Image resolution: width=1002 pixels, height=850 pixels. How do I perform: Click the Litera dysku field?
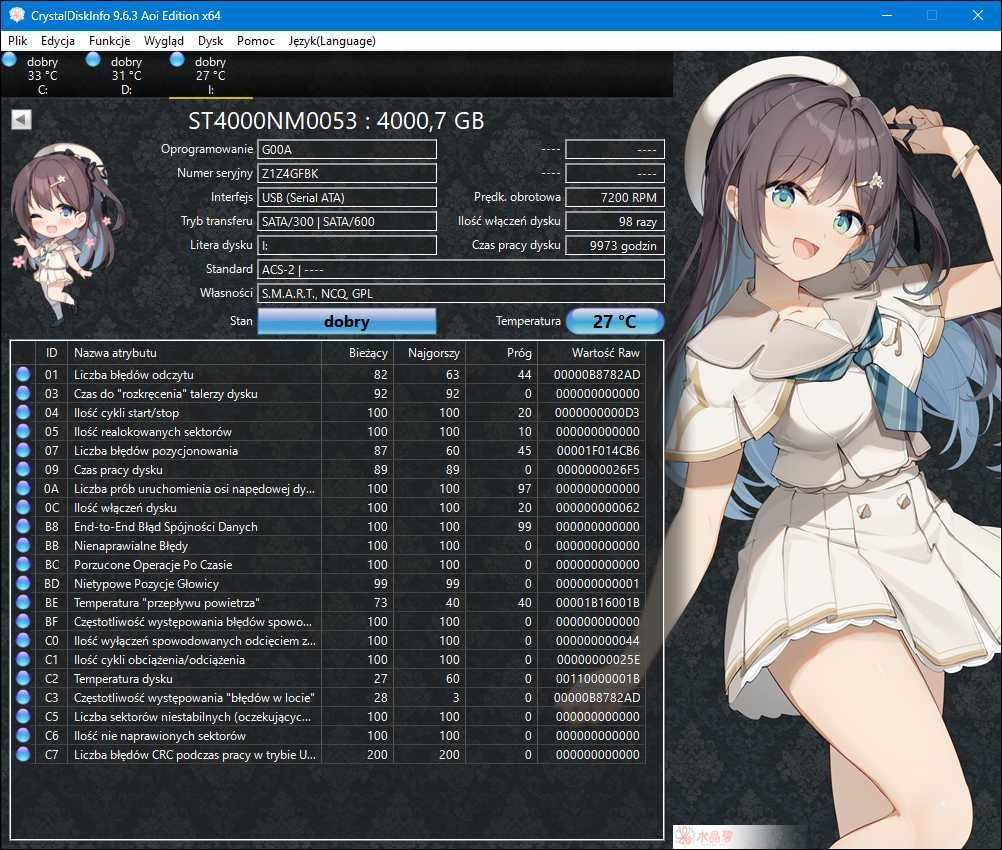(x=347, y=245)
